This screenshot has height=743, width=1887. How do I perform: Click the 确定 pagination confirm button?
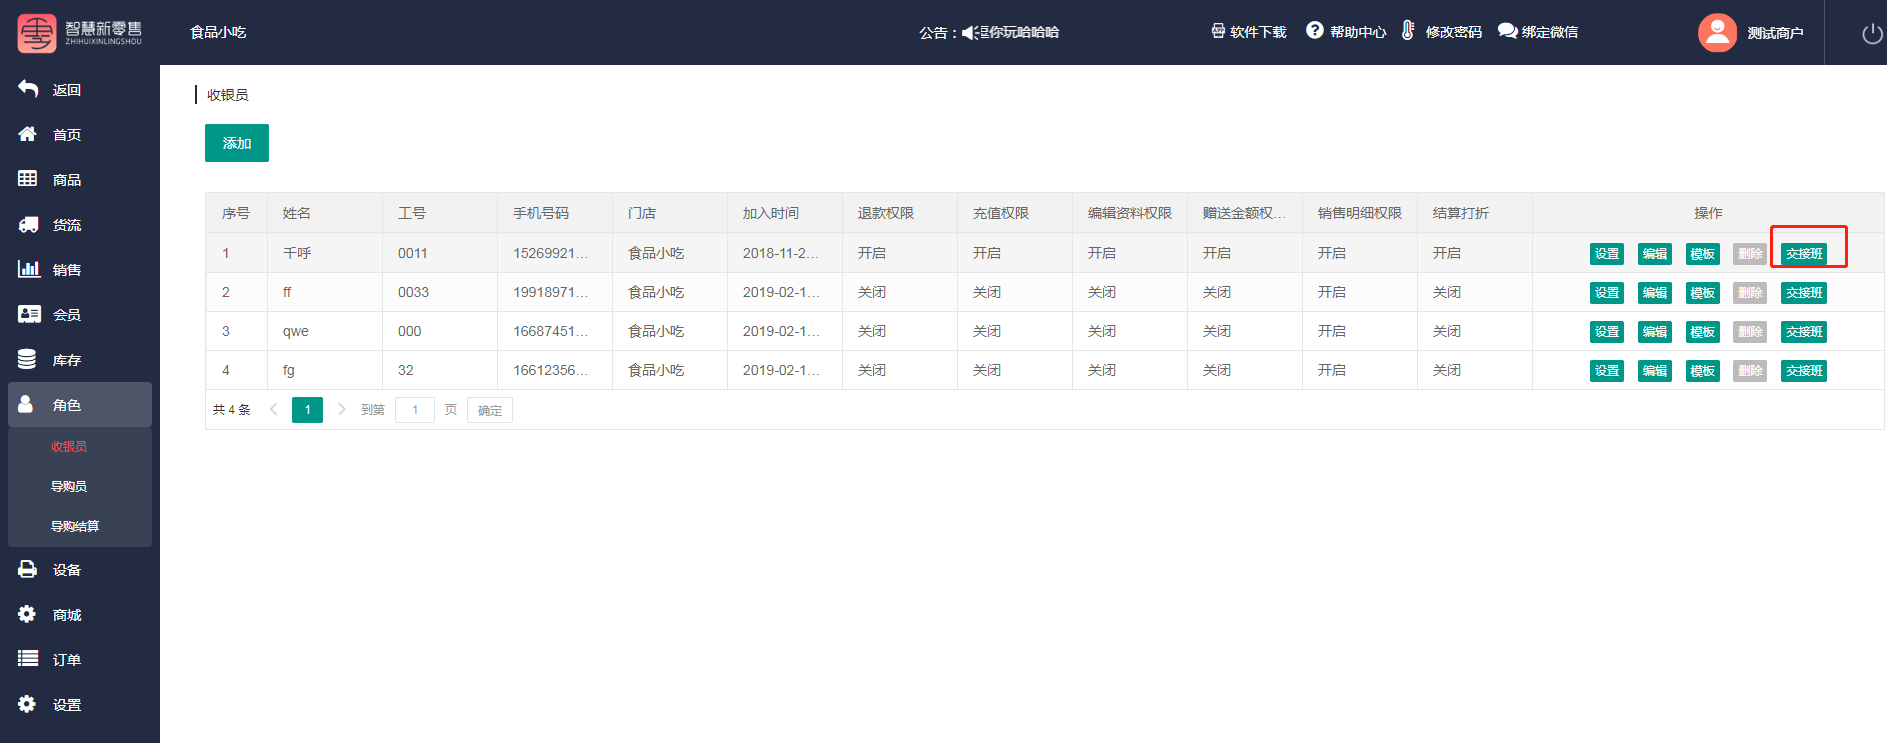tap(490, 410)
